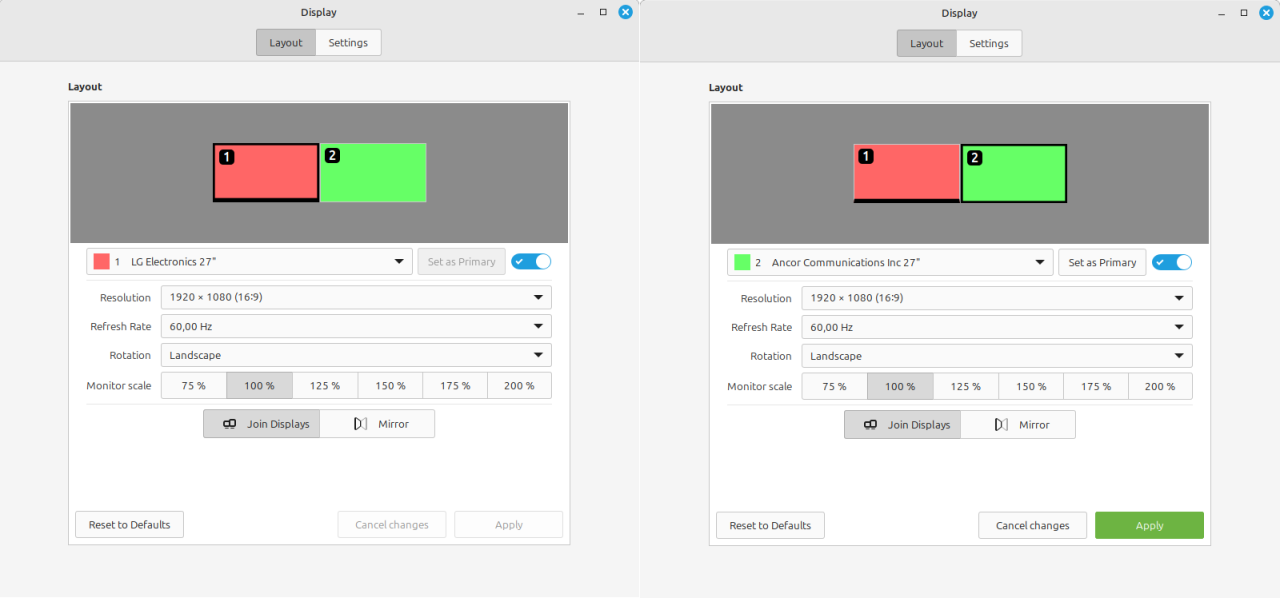Expand Refresh Rate dropdown in Ancor Communications window

[x=996, y=327]
